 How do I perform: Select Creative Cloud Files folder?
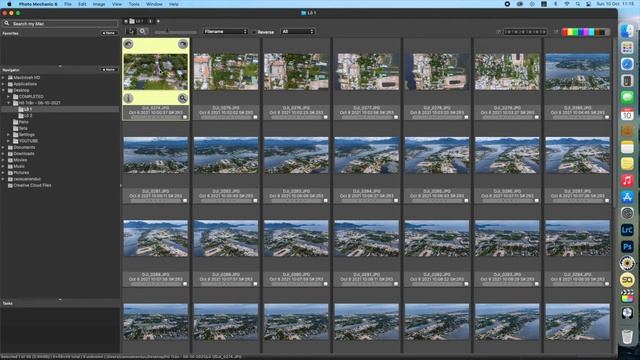[32, 185]
